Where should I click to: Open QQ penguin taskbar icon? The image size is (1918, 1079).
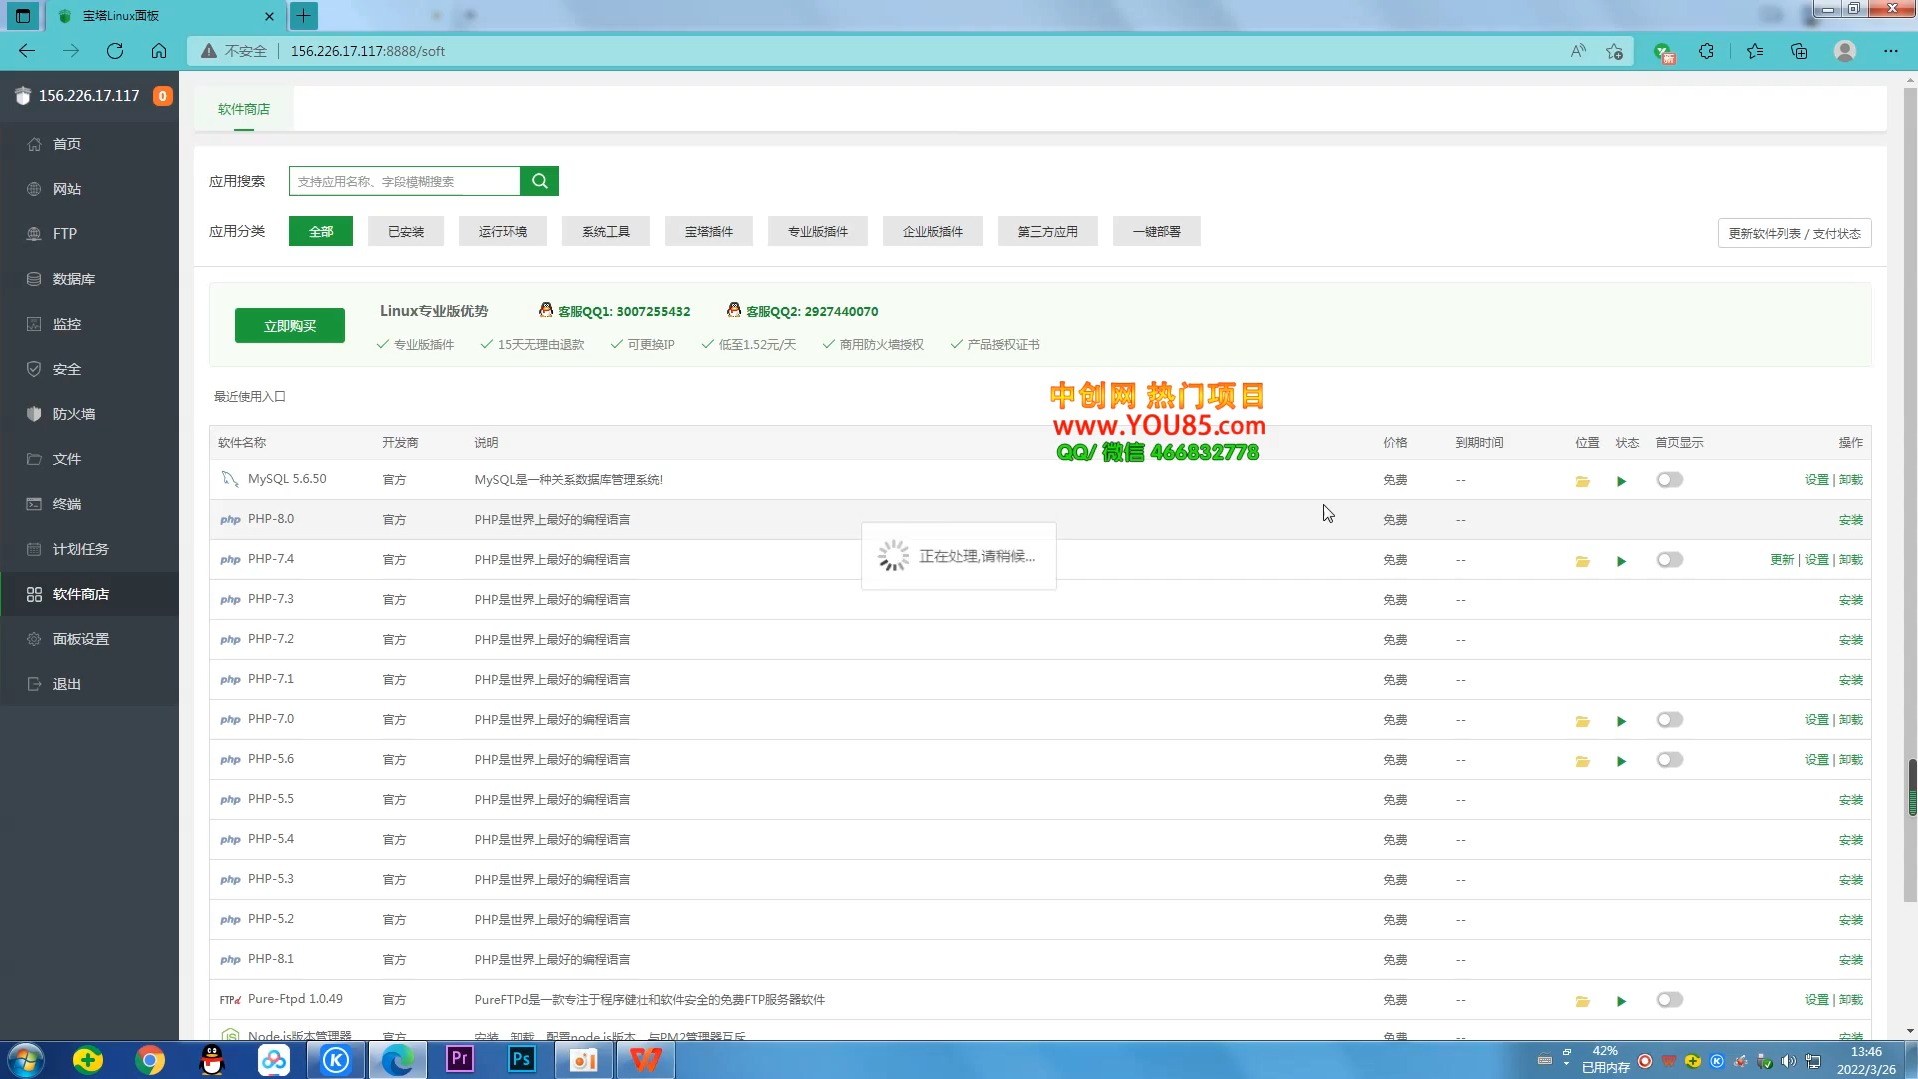[x=212, y=1060]
